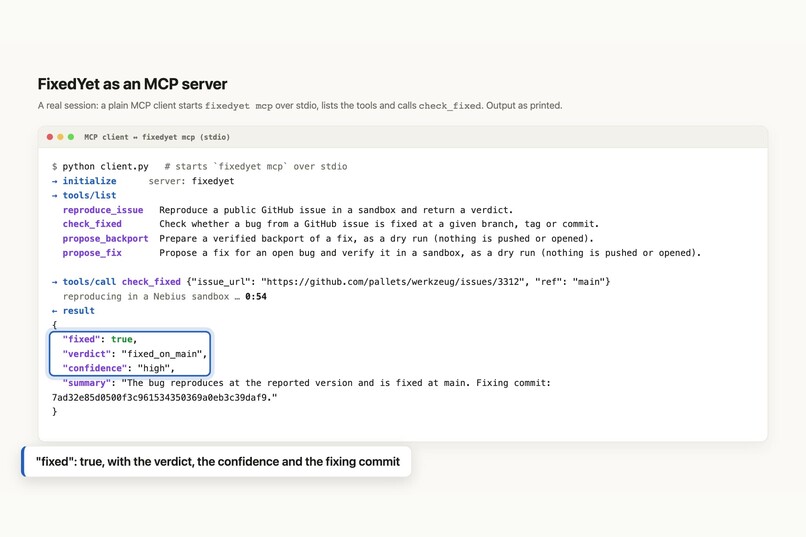Click the '"fixed": true' JSON line

[100, 339]
